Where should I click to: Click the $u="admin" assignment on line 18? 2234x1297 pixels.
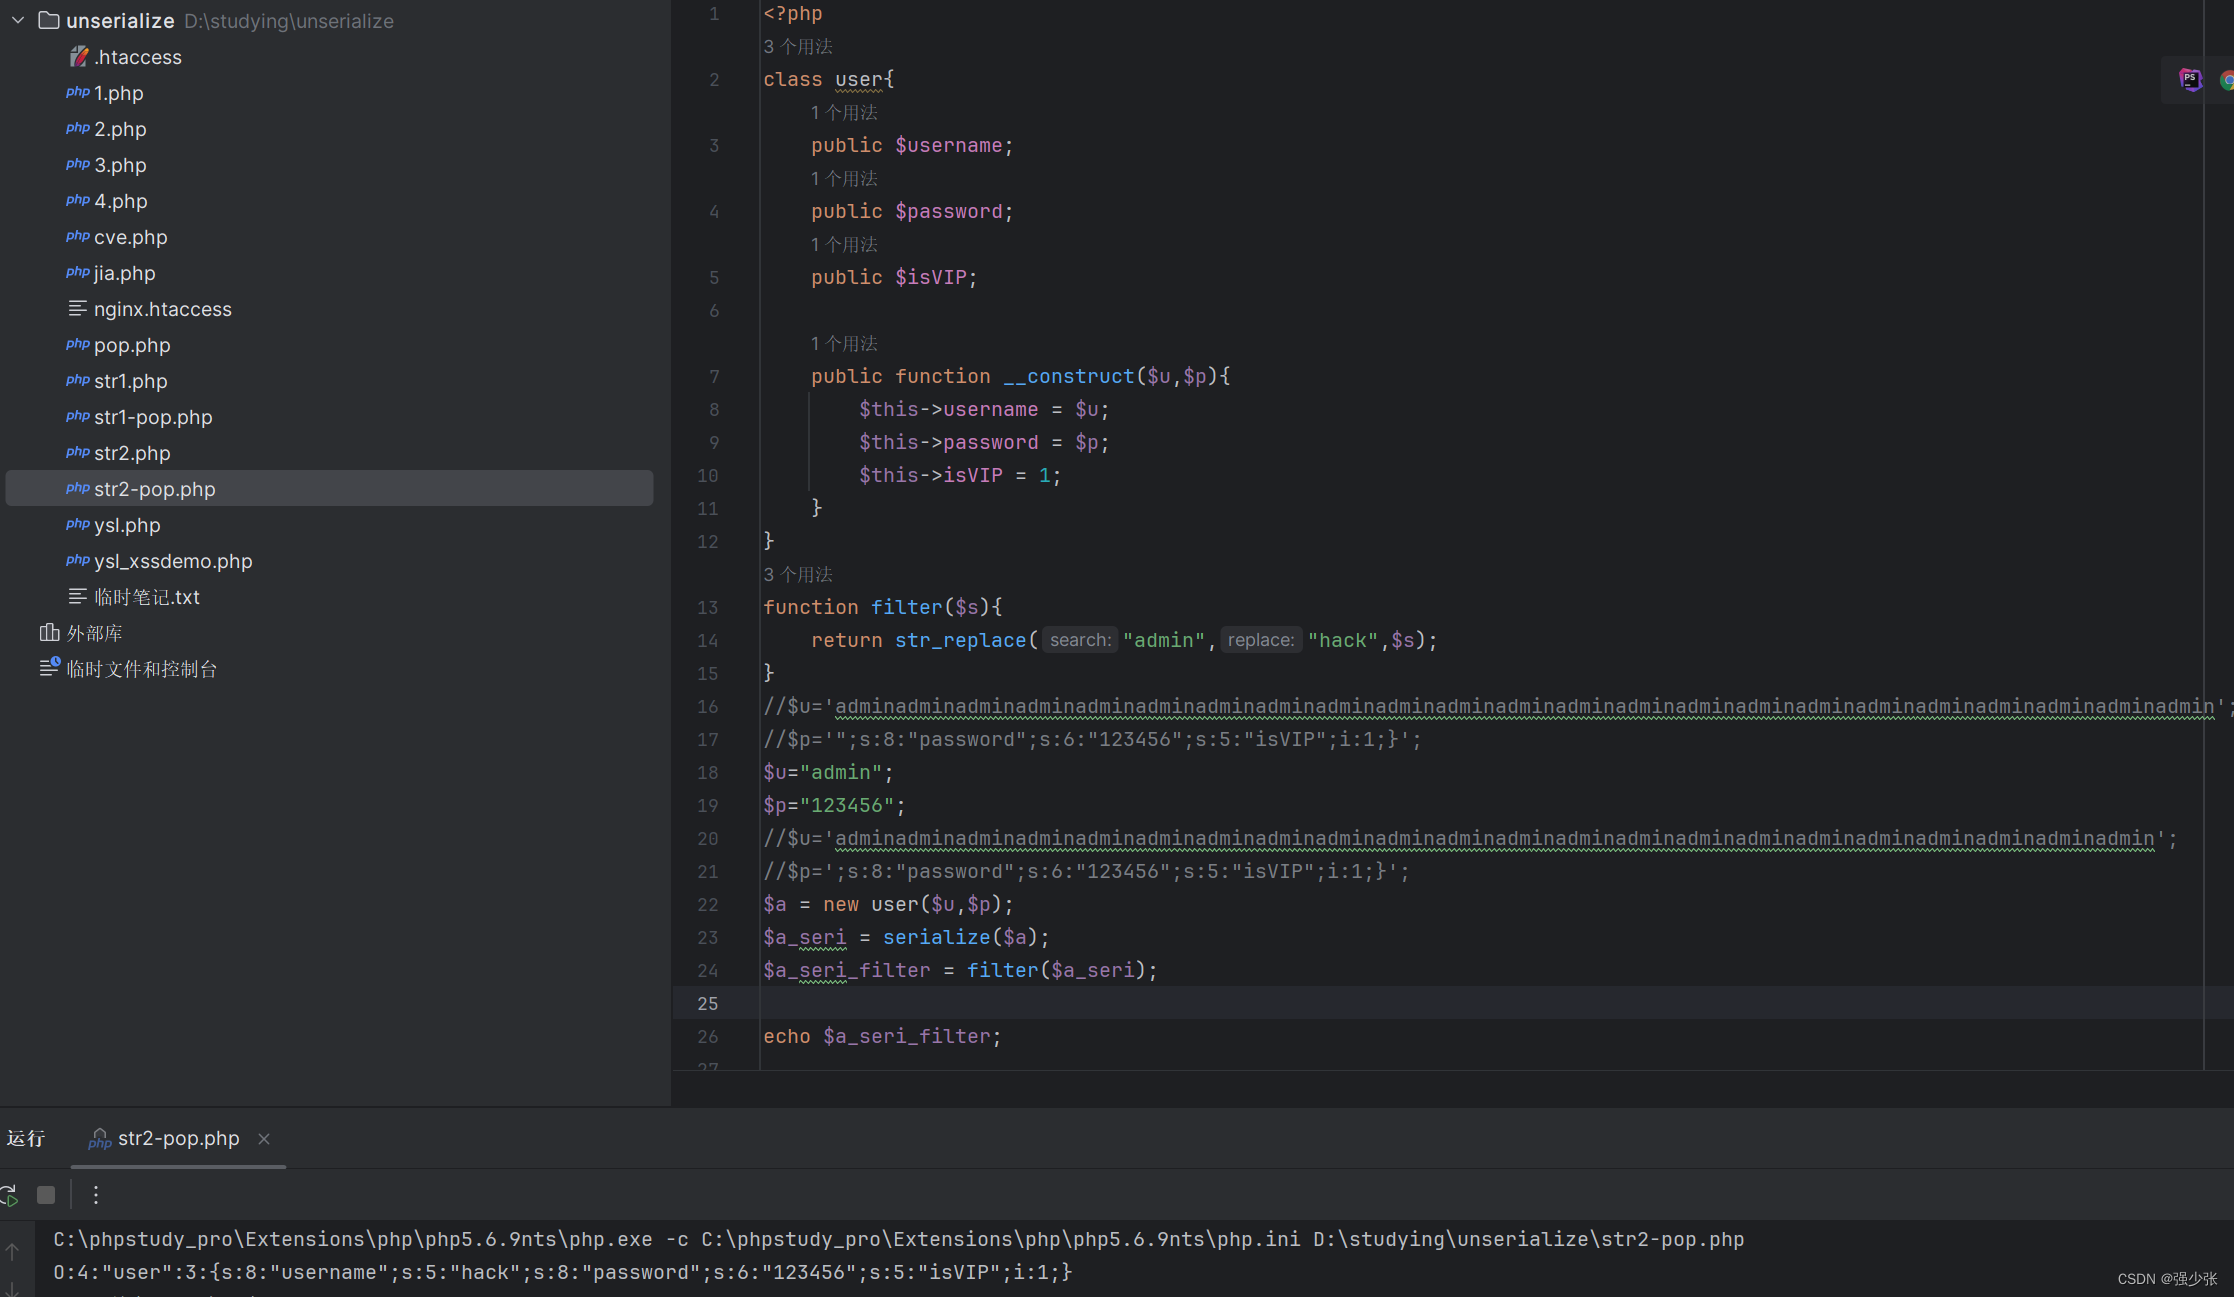828,772
